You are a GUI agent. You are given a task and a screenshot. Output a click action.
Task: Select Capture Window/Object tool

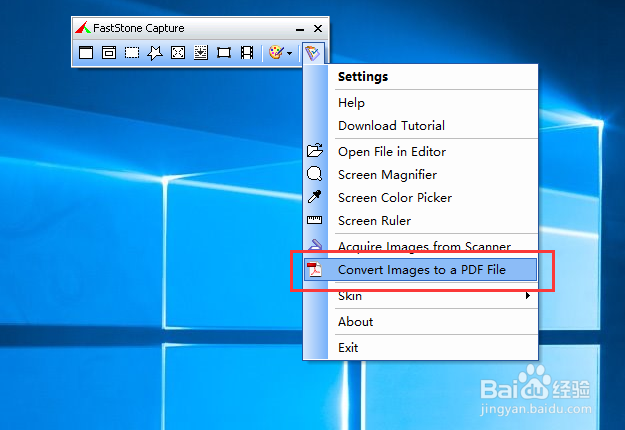click(109, 53)
